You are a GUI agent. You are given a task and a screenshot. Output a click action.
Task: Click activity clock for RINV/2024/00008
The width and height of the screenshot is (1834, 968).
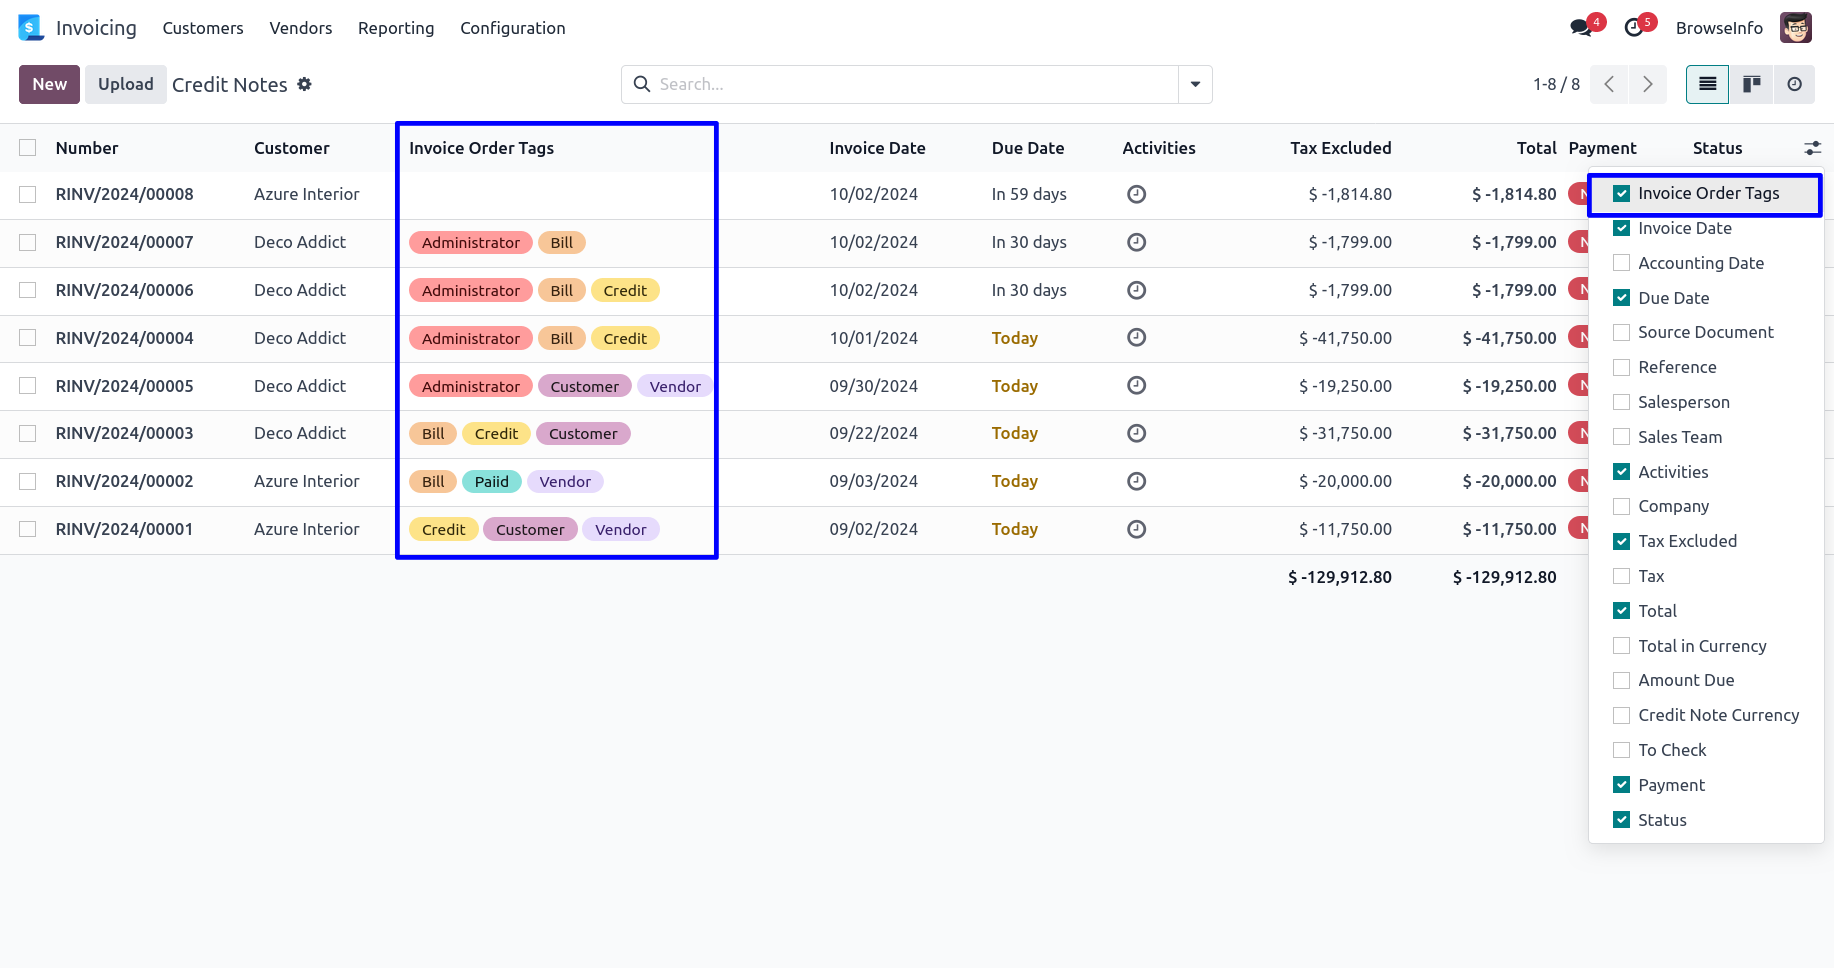[x=1136, y=194]
